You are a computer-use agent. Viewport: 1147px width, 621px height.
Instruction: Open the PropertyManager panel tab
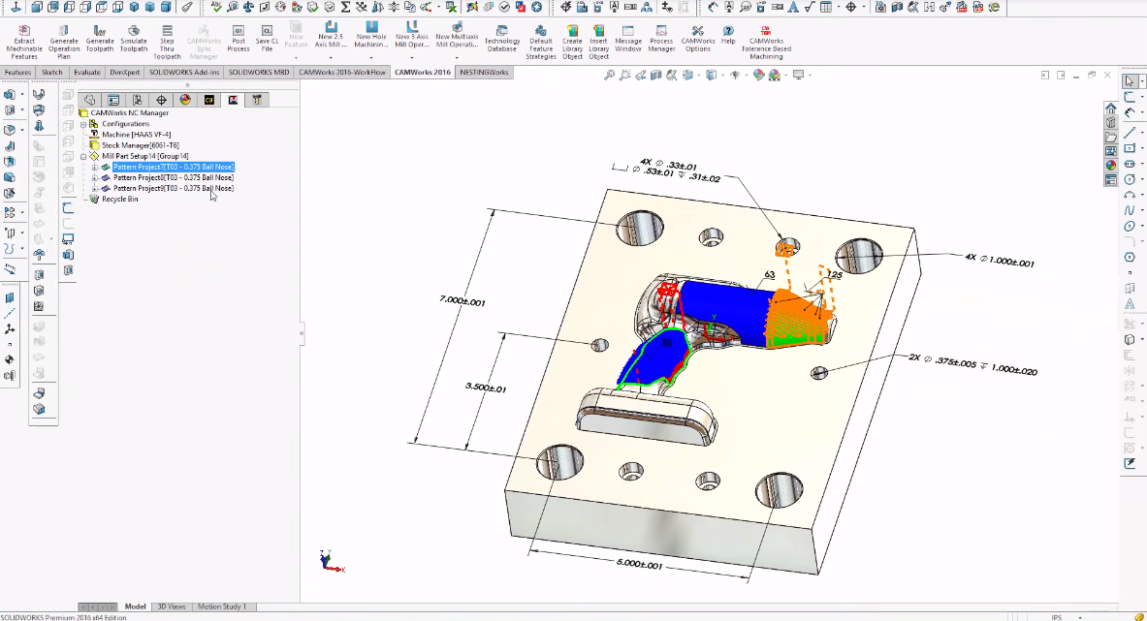click(x=113, y=100)
